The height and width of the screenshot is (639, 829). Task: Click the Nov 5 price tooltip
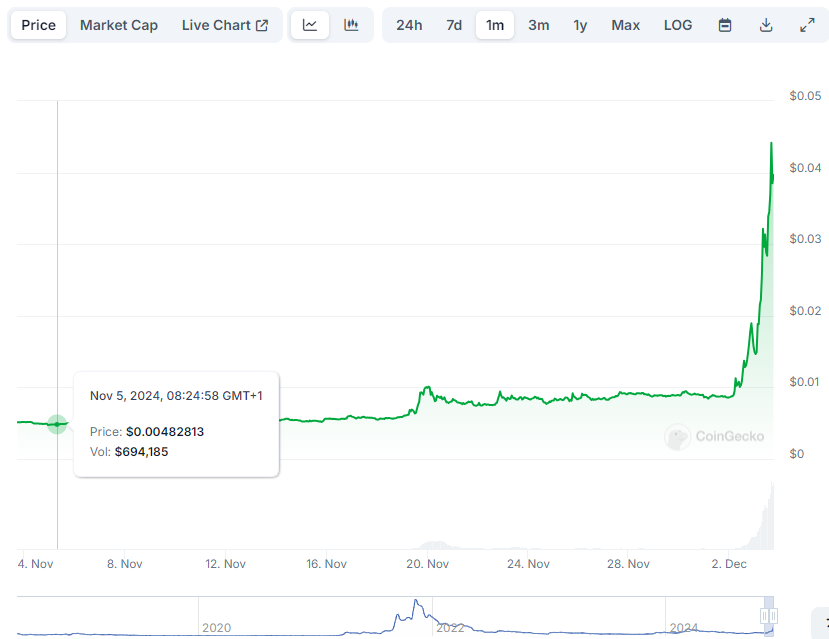click(176, 424)
